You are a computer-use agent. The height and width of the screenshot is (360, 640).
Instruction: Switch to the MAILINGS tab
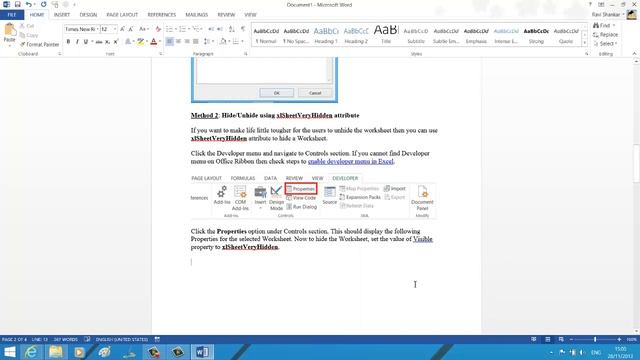click(x=197, y=15)
